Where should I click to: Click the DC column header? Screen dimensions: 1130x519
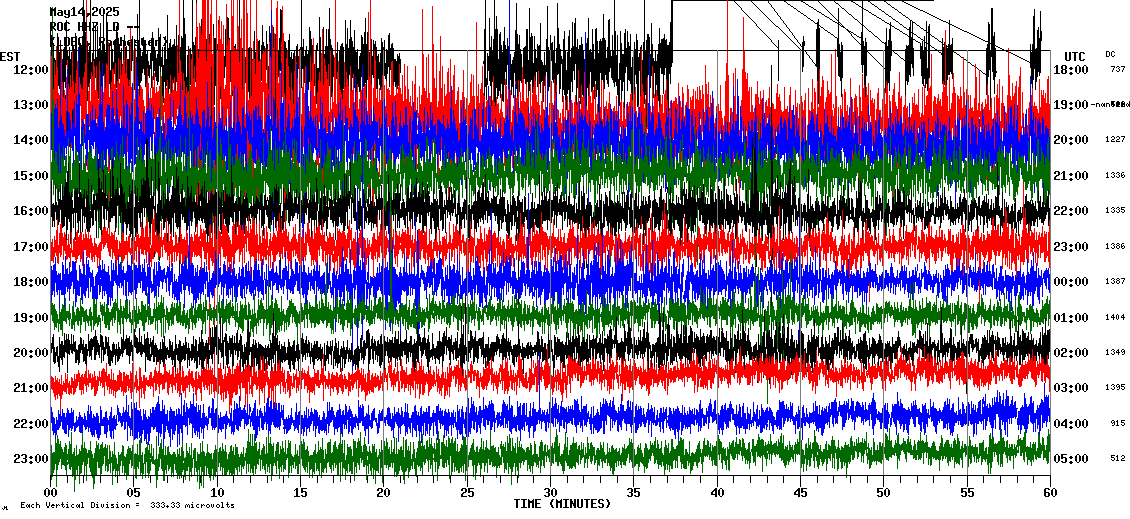pyautogui.click(x=1110, y=54)
